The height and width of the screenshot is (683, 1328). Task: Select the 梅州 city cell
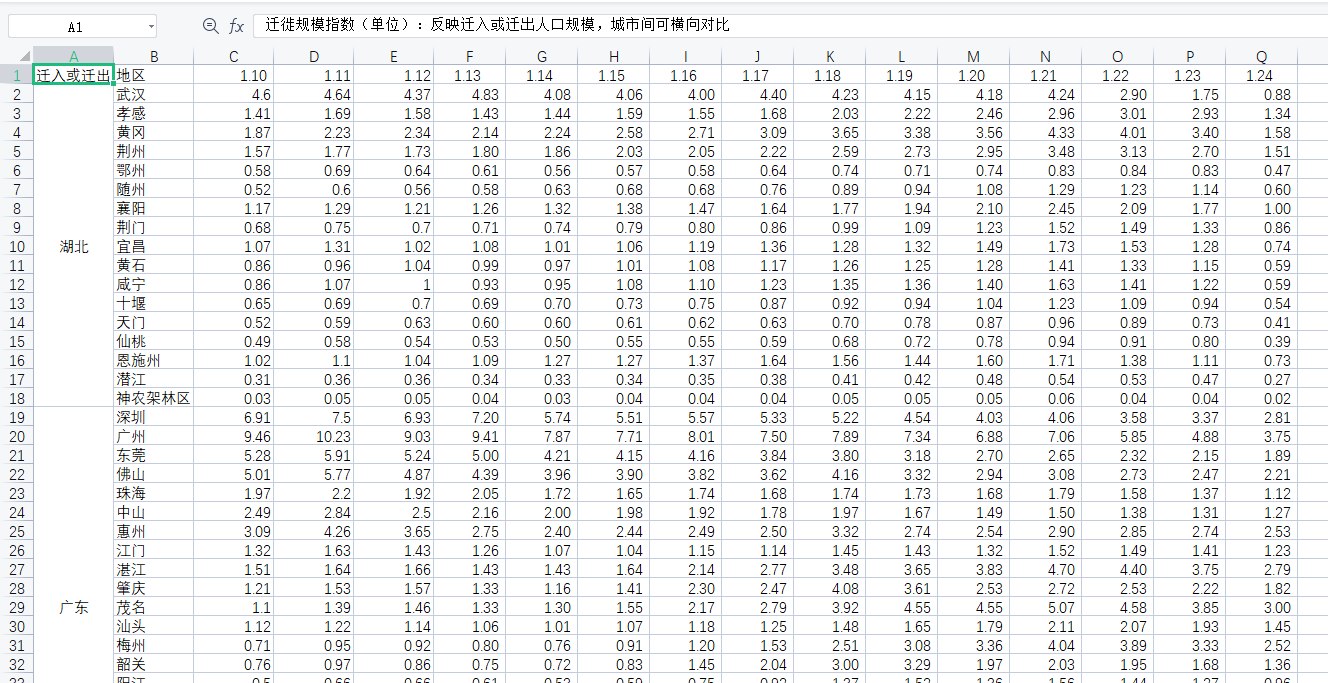[x=154, y=645]
